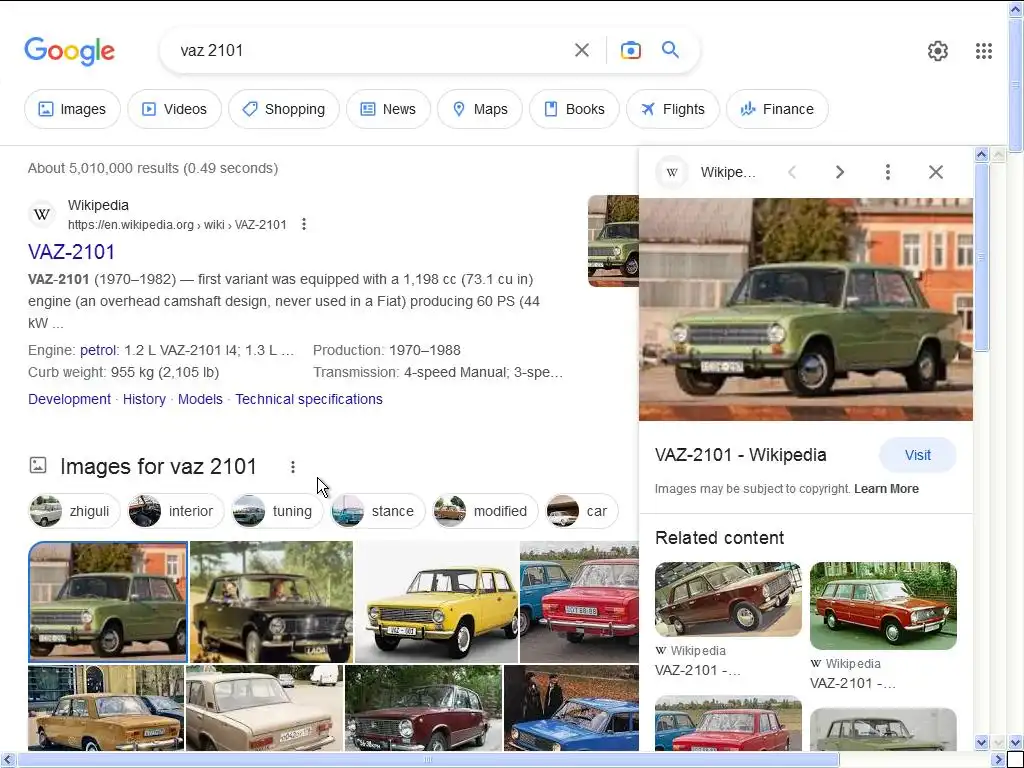The height and width of the screenshot is (768, 1024).
Task: Open three-dot options in image preview panel
Action: pos(888,172)
